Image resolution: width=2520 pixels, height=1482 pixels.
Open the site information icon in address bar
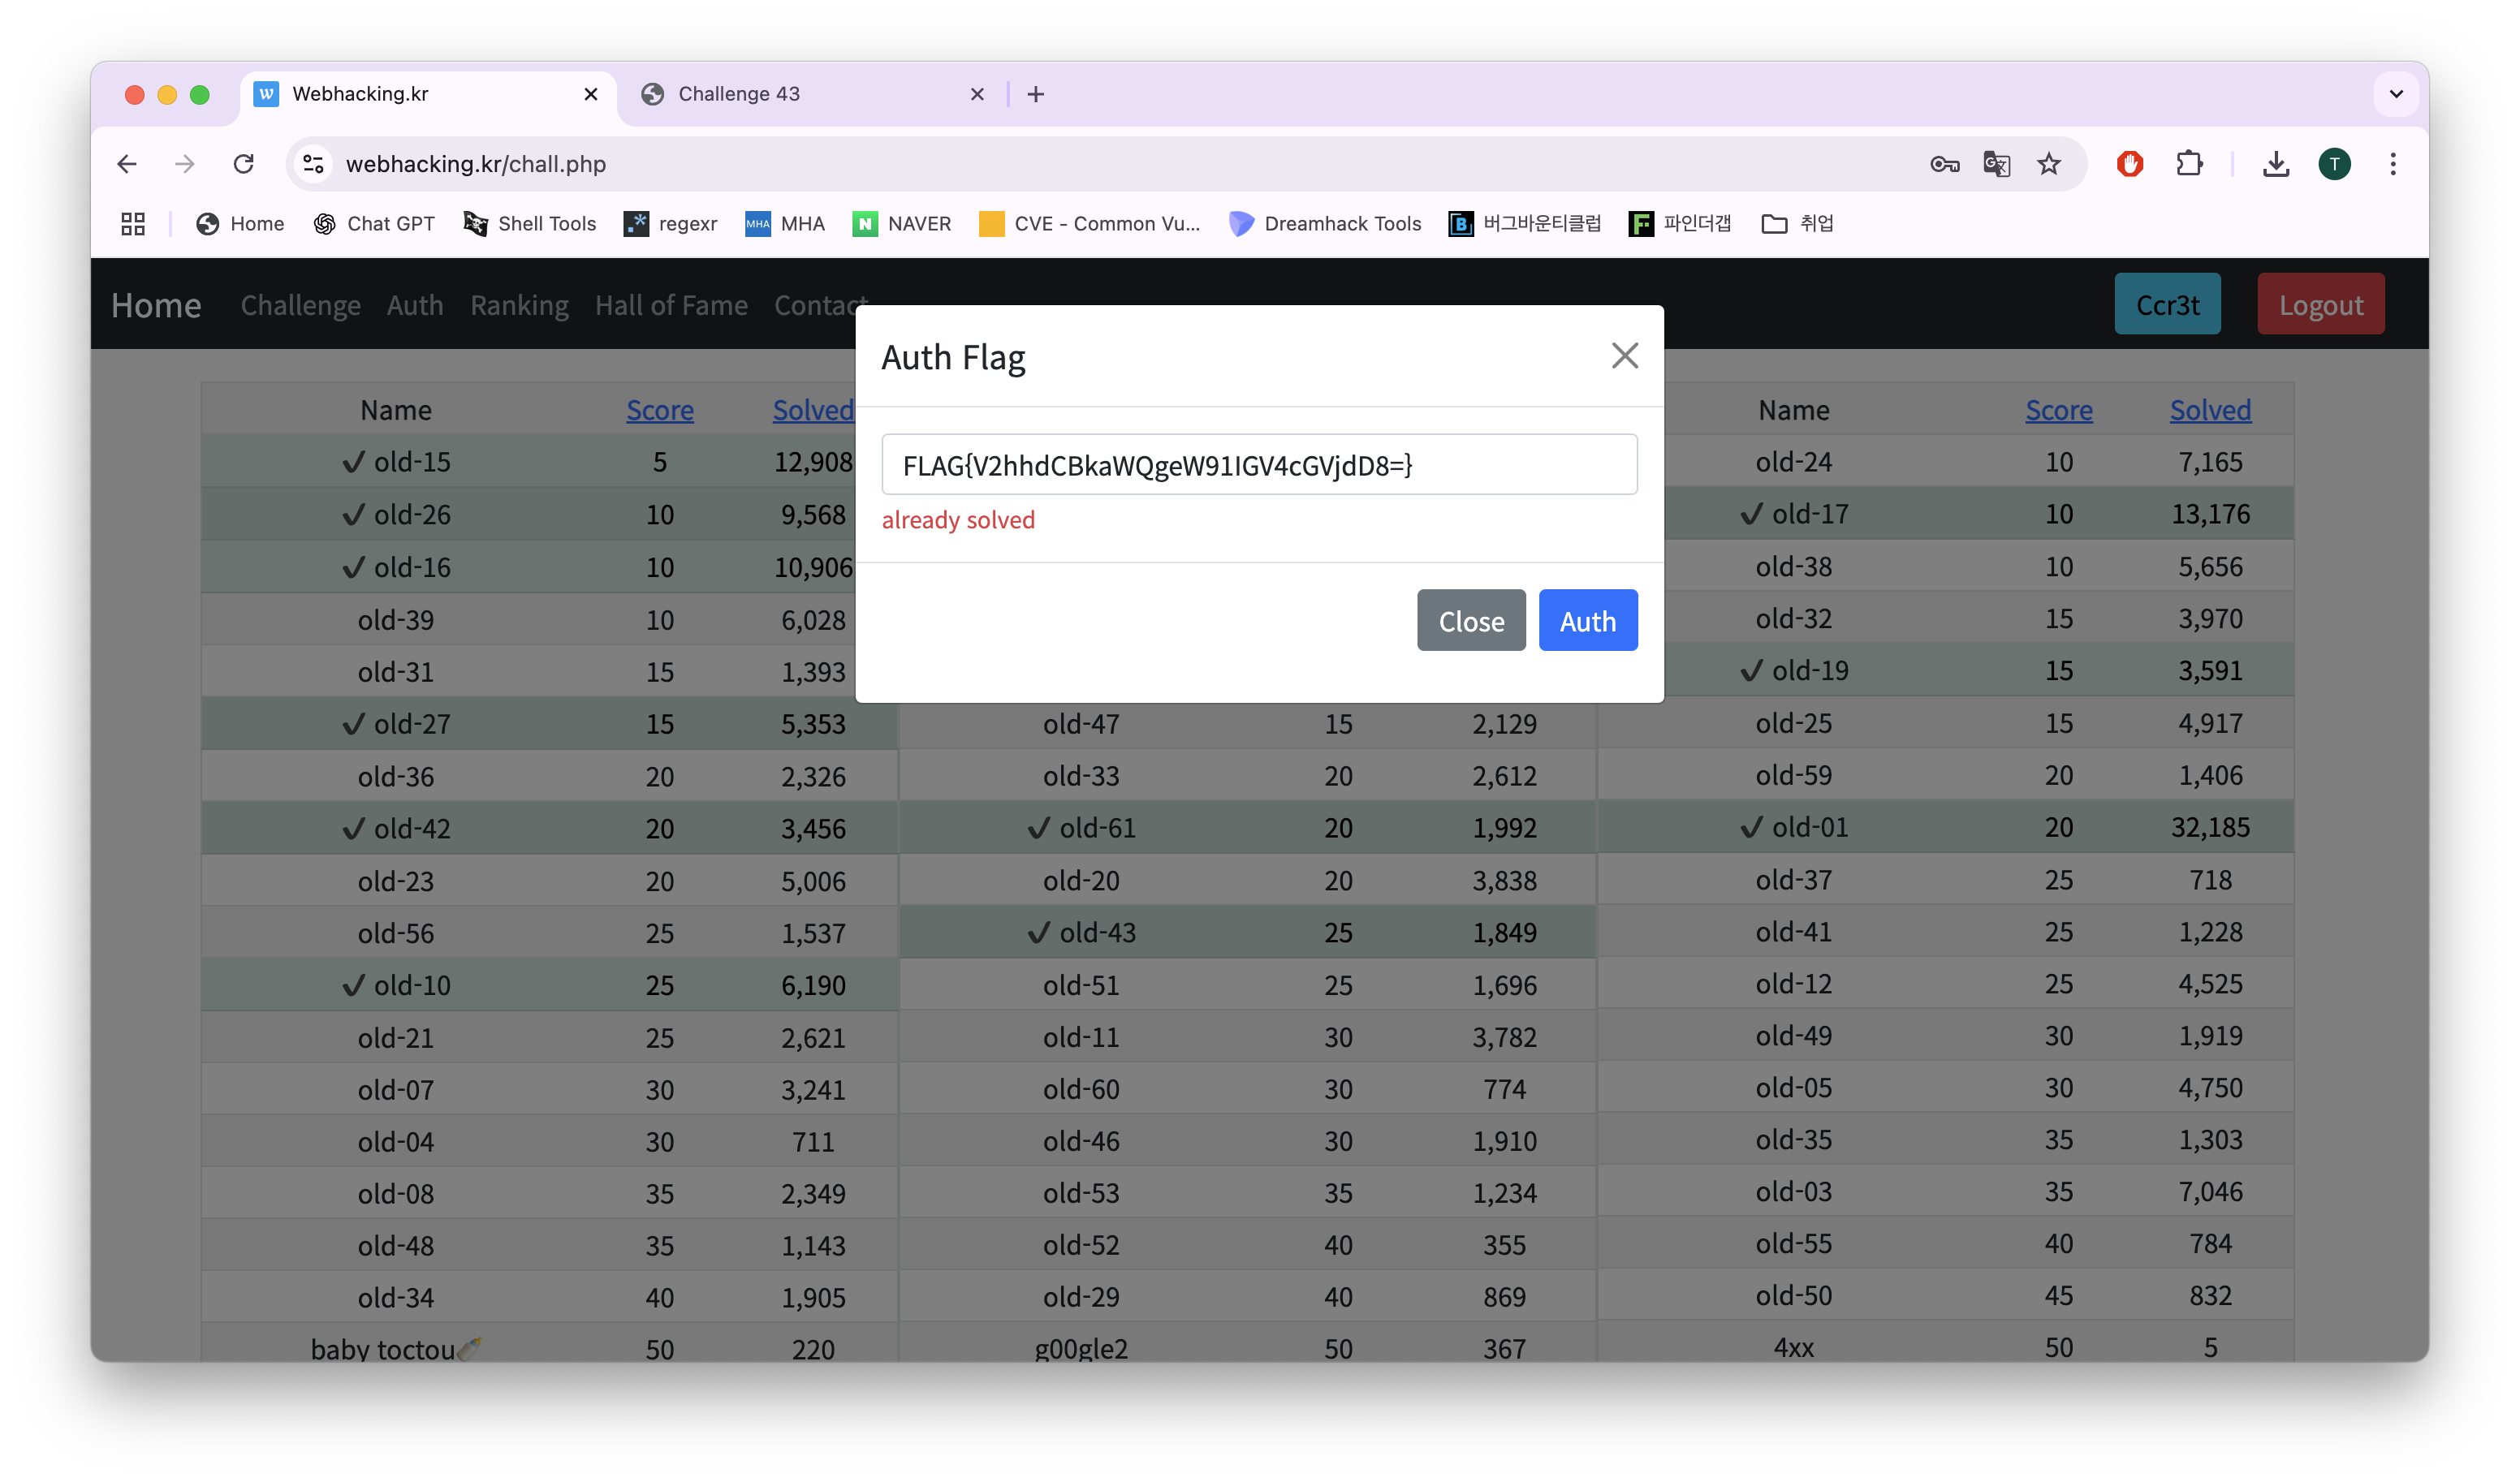[x=313, y=164]
